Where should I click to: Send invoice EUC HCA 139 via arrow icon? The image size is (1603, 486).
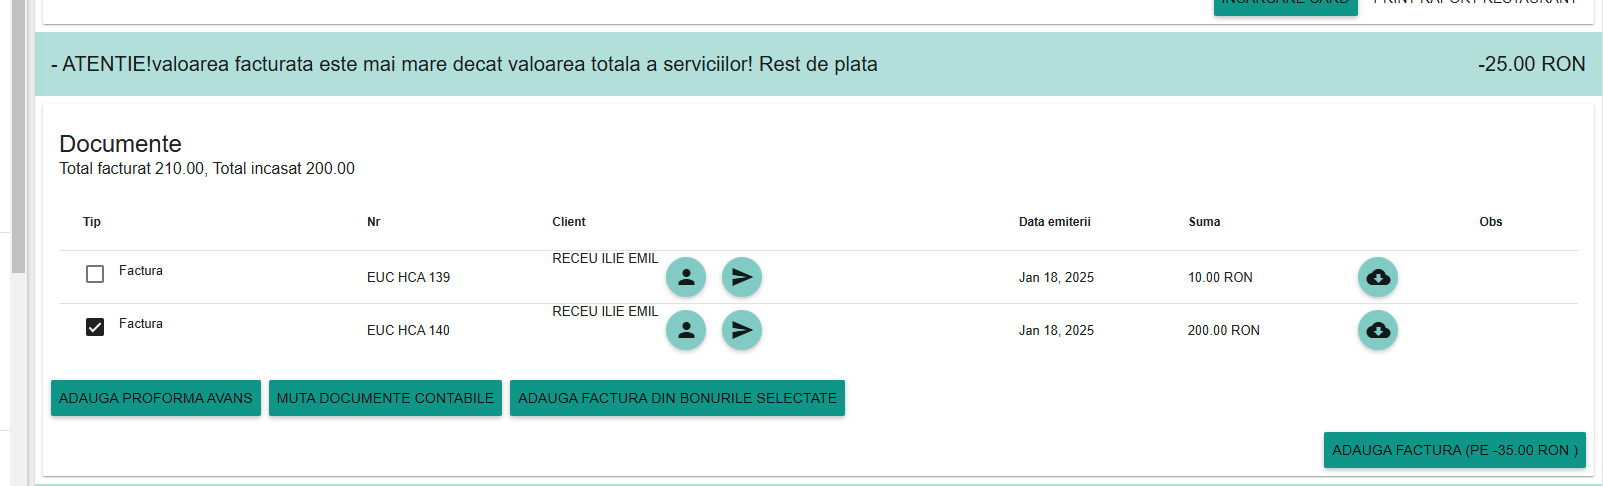coord(742,277)
